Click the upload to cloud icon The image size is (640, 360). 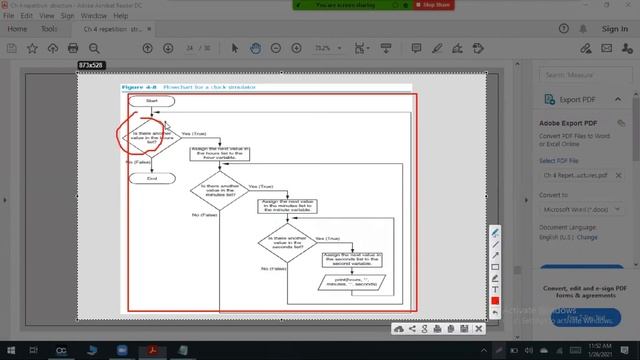pyautogui.click(x=53, y=48)
